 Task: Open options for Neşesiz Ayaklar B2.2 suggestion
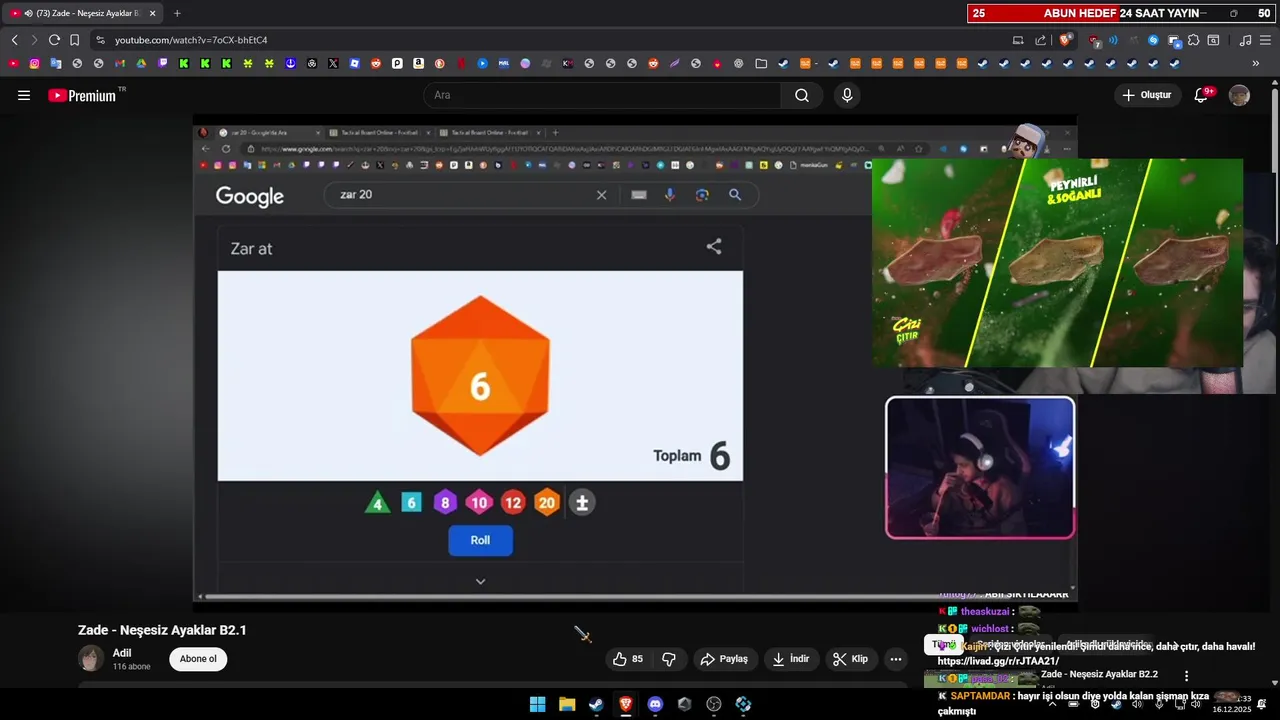[1186, 676]
